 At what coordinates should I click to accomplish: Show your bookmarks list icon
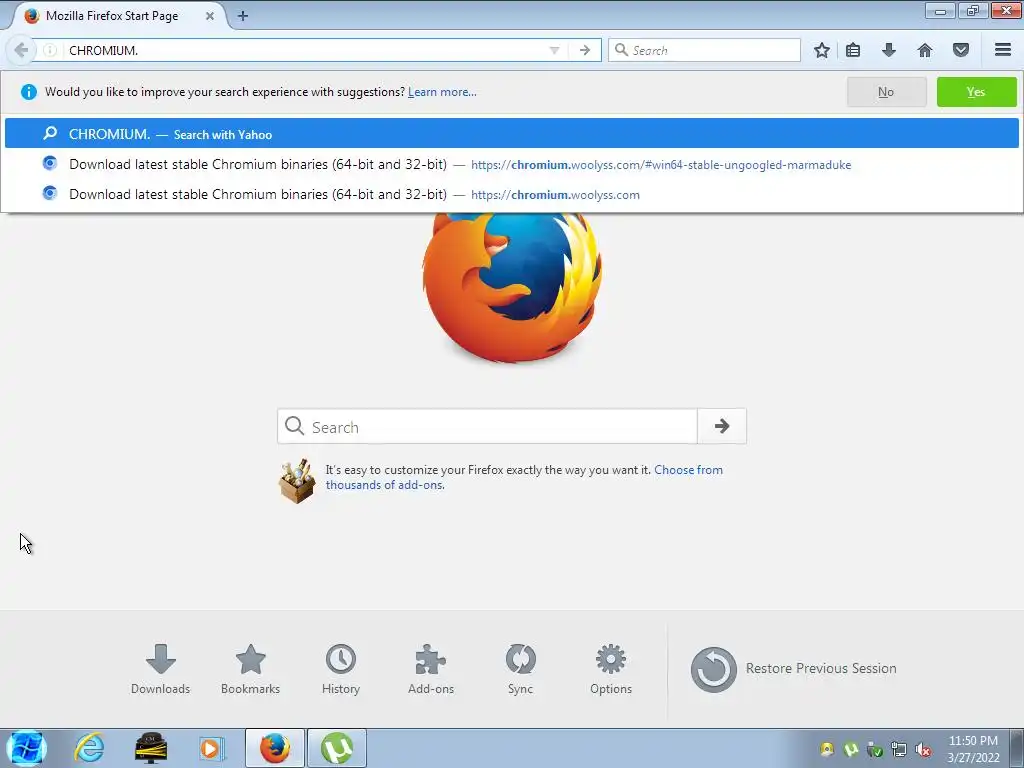tap(853, 50)
